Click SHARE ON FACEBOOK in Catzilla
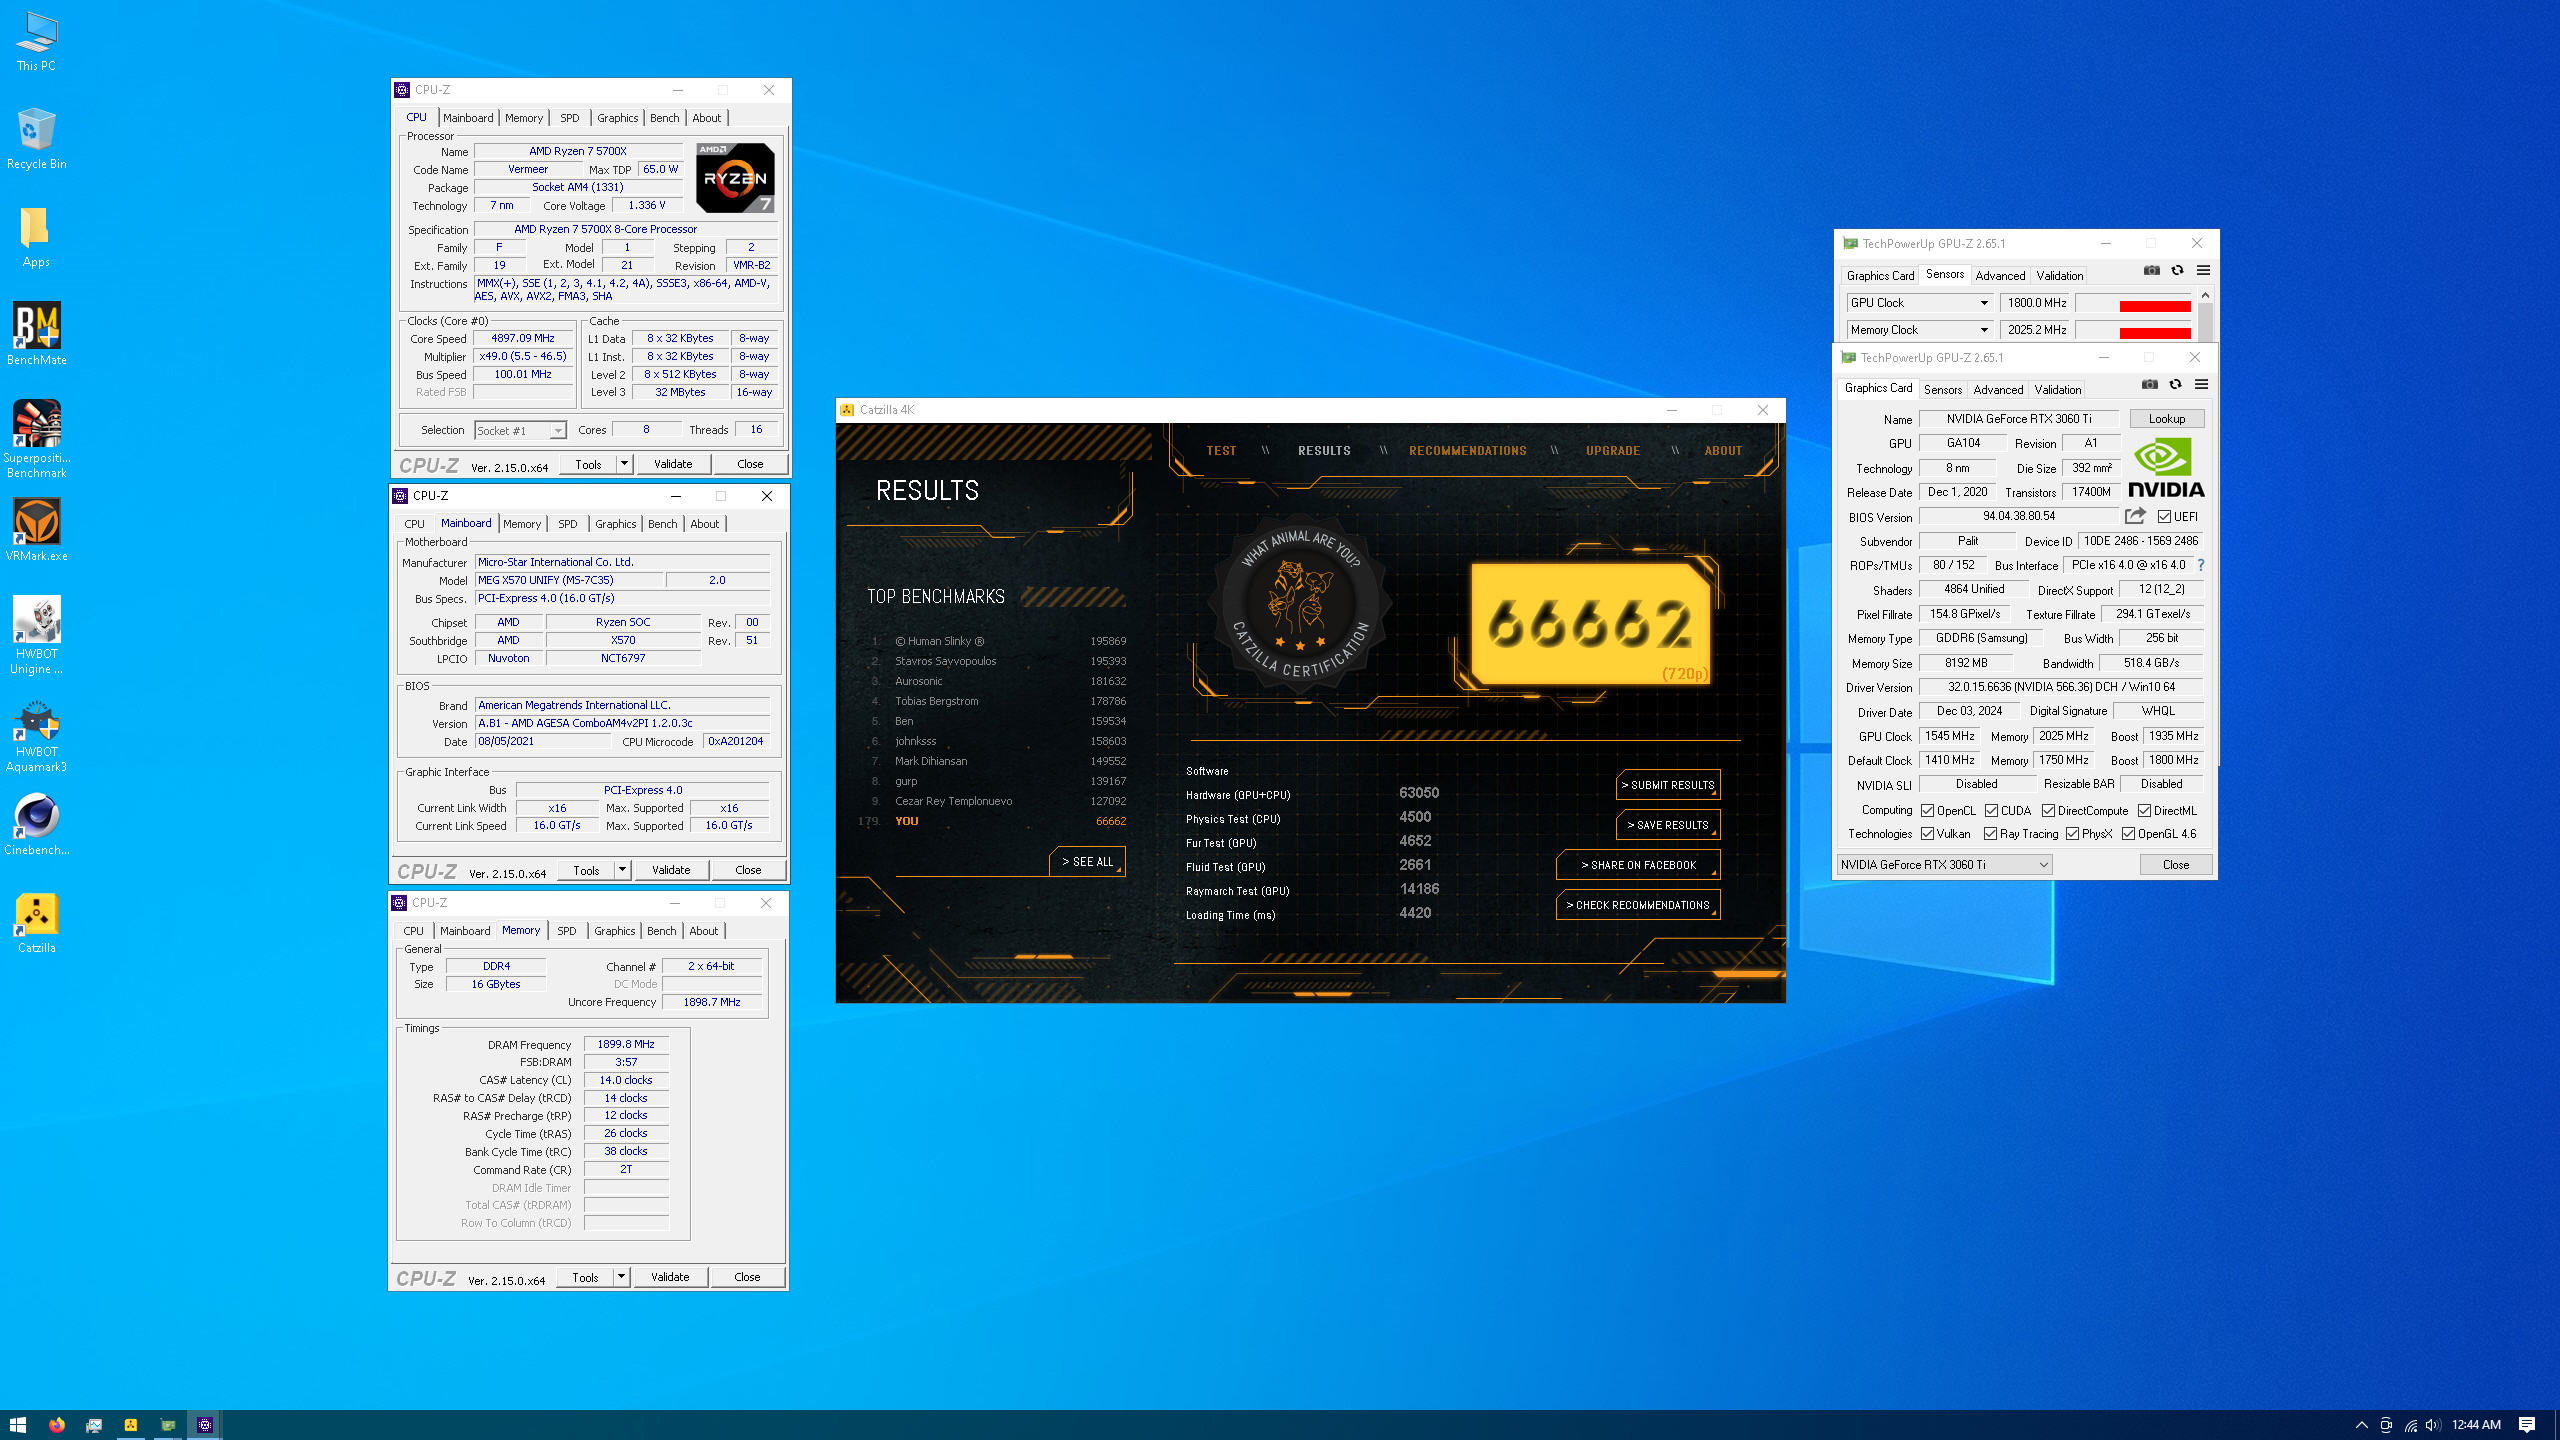The width and height of the screenshot is (2560, 1440). [x=1638, y=865]
